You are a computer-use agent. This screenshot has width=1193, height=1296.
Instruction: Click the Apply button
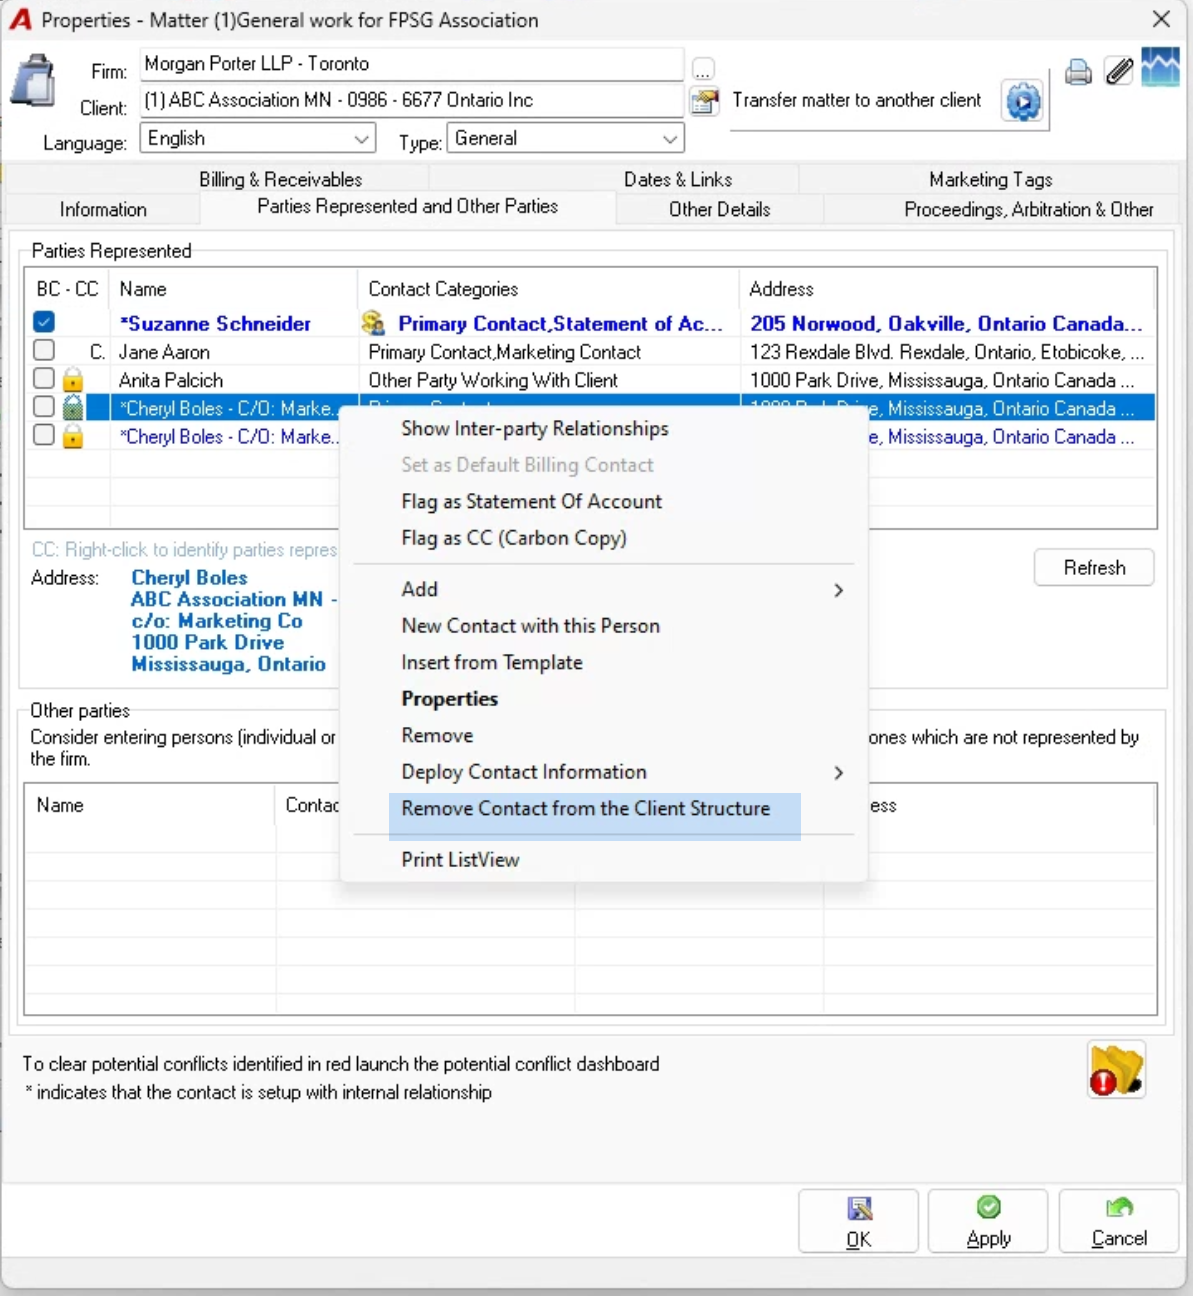point(988,1221)
